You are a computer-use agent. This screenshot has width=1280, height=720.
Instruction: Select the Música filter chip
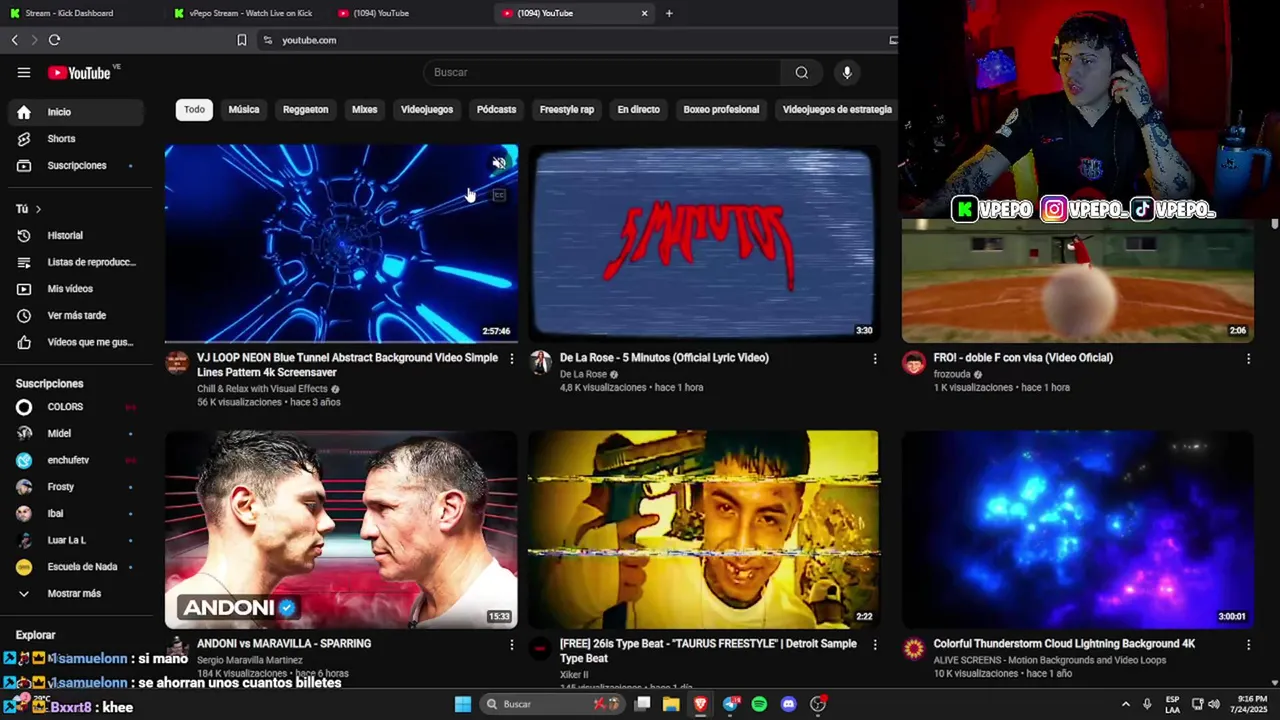(x=244, y=110)
